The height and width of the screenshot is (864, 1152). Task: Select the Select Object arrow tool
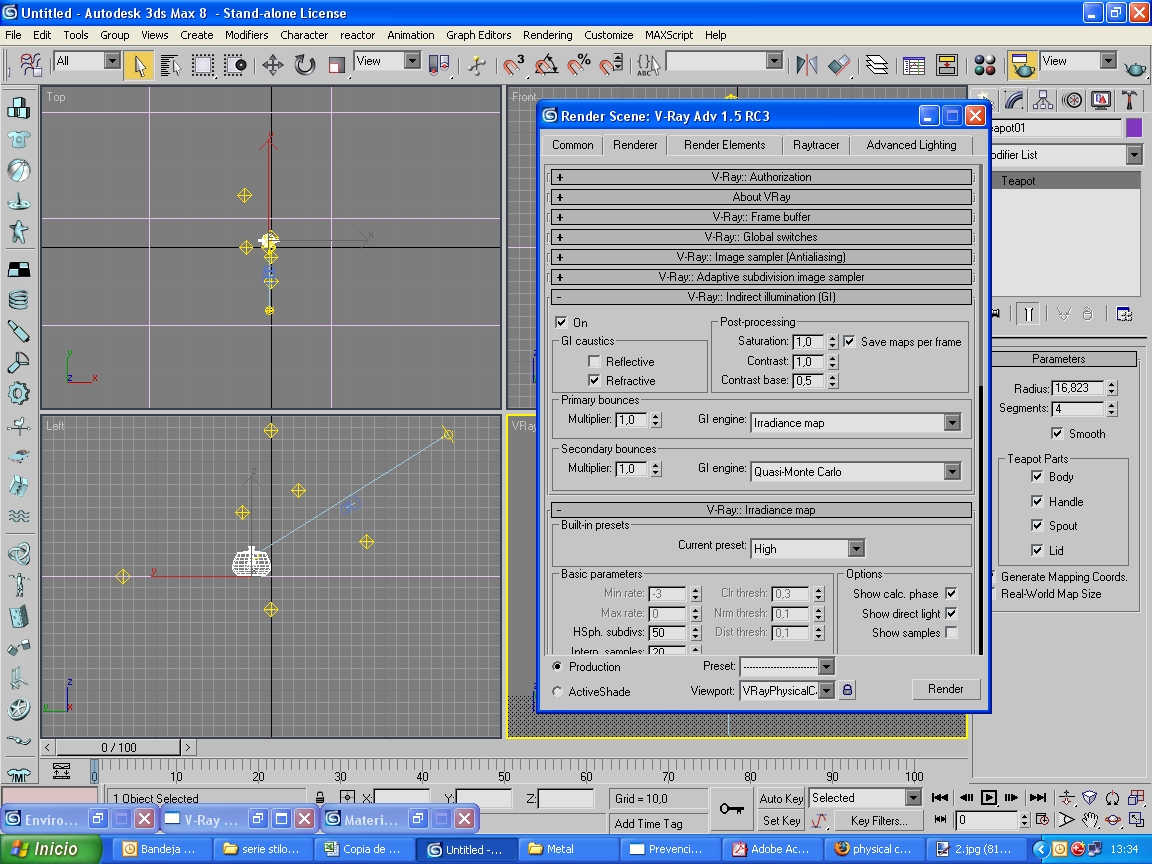139,65
